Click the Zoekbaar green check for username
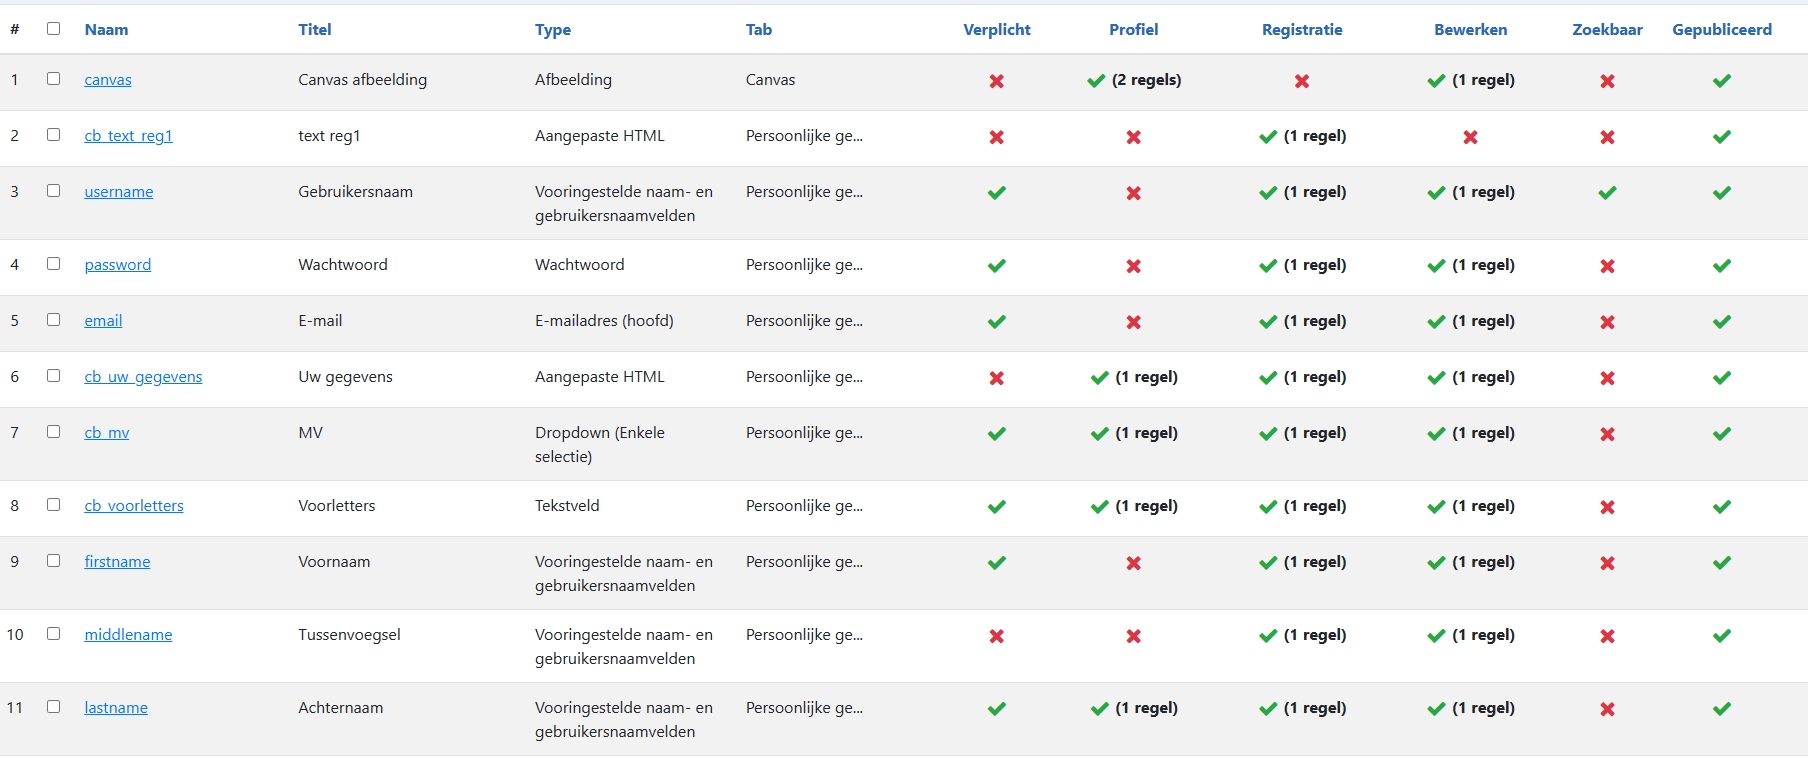Image resolution: width=1808 pixels, height=759 pixels. (1607, 193)
